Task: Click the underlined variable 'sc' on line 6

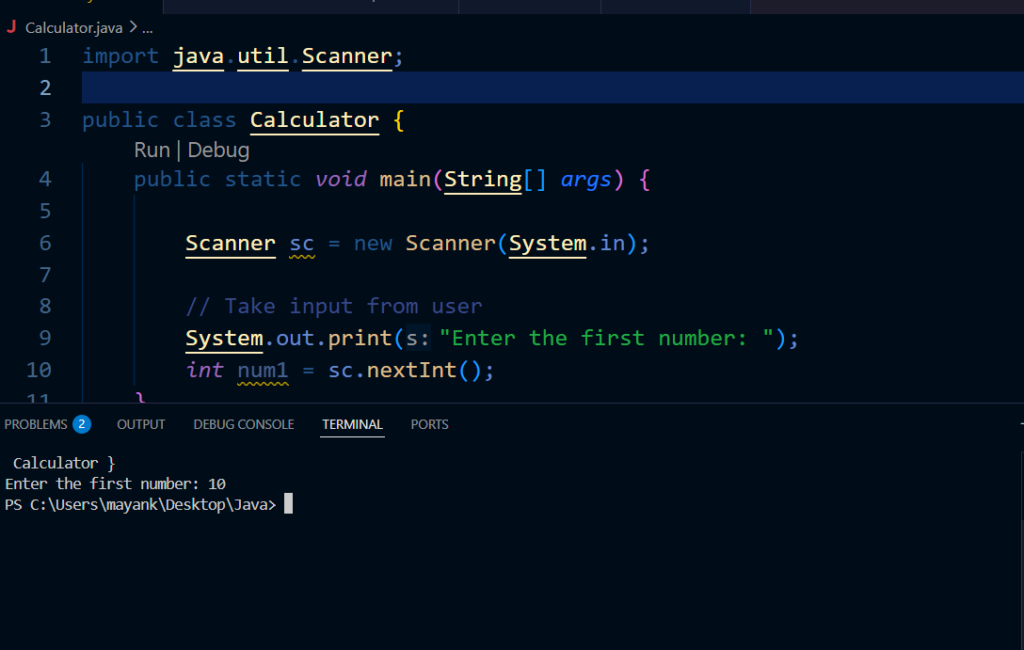Action: pyautogui.click(x=302, y=244)
